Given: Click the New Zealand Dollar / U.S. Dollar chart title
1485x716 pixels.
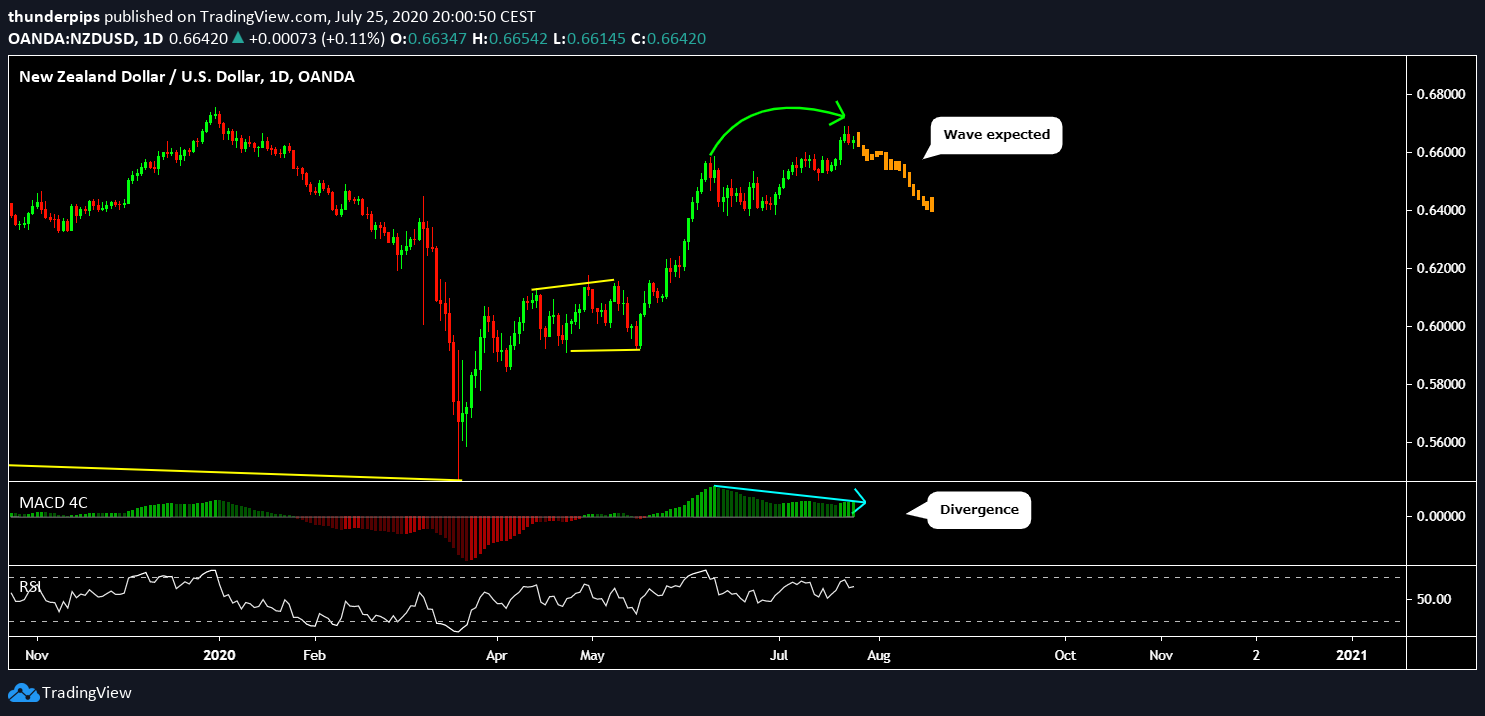Looking at the screenshot, I should [187, 76].
